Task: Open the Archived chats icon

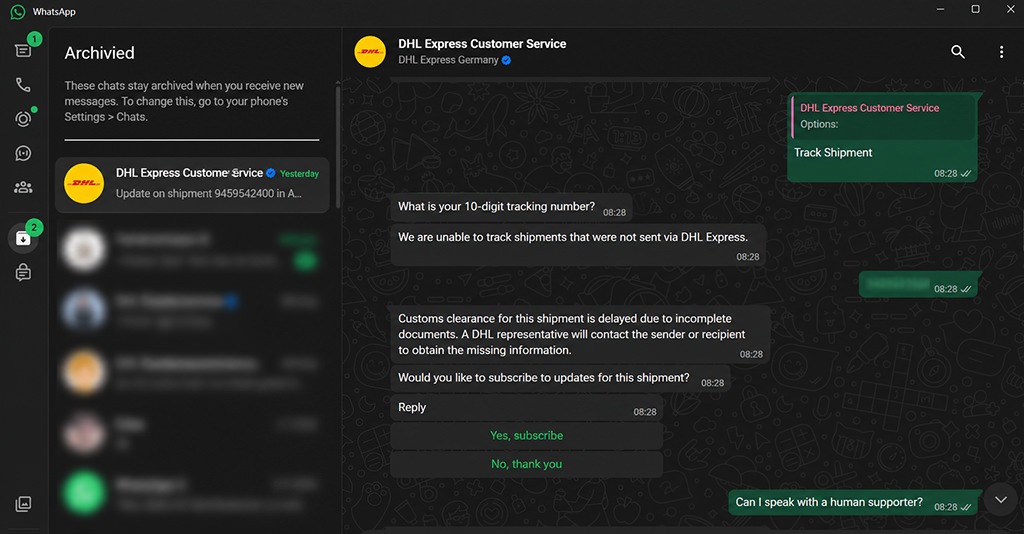Action: [23, 238]
